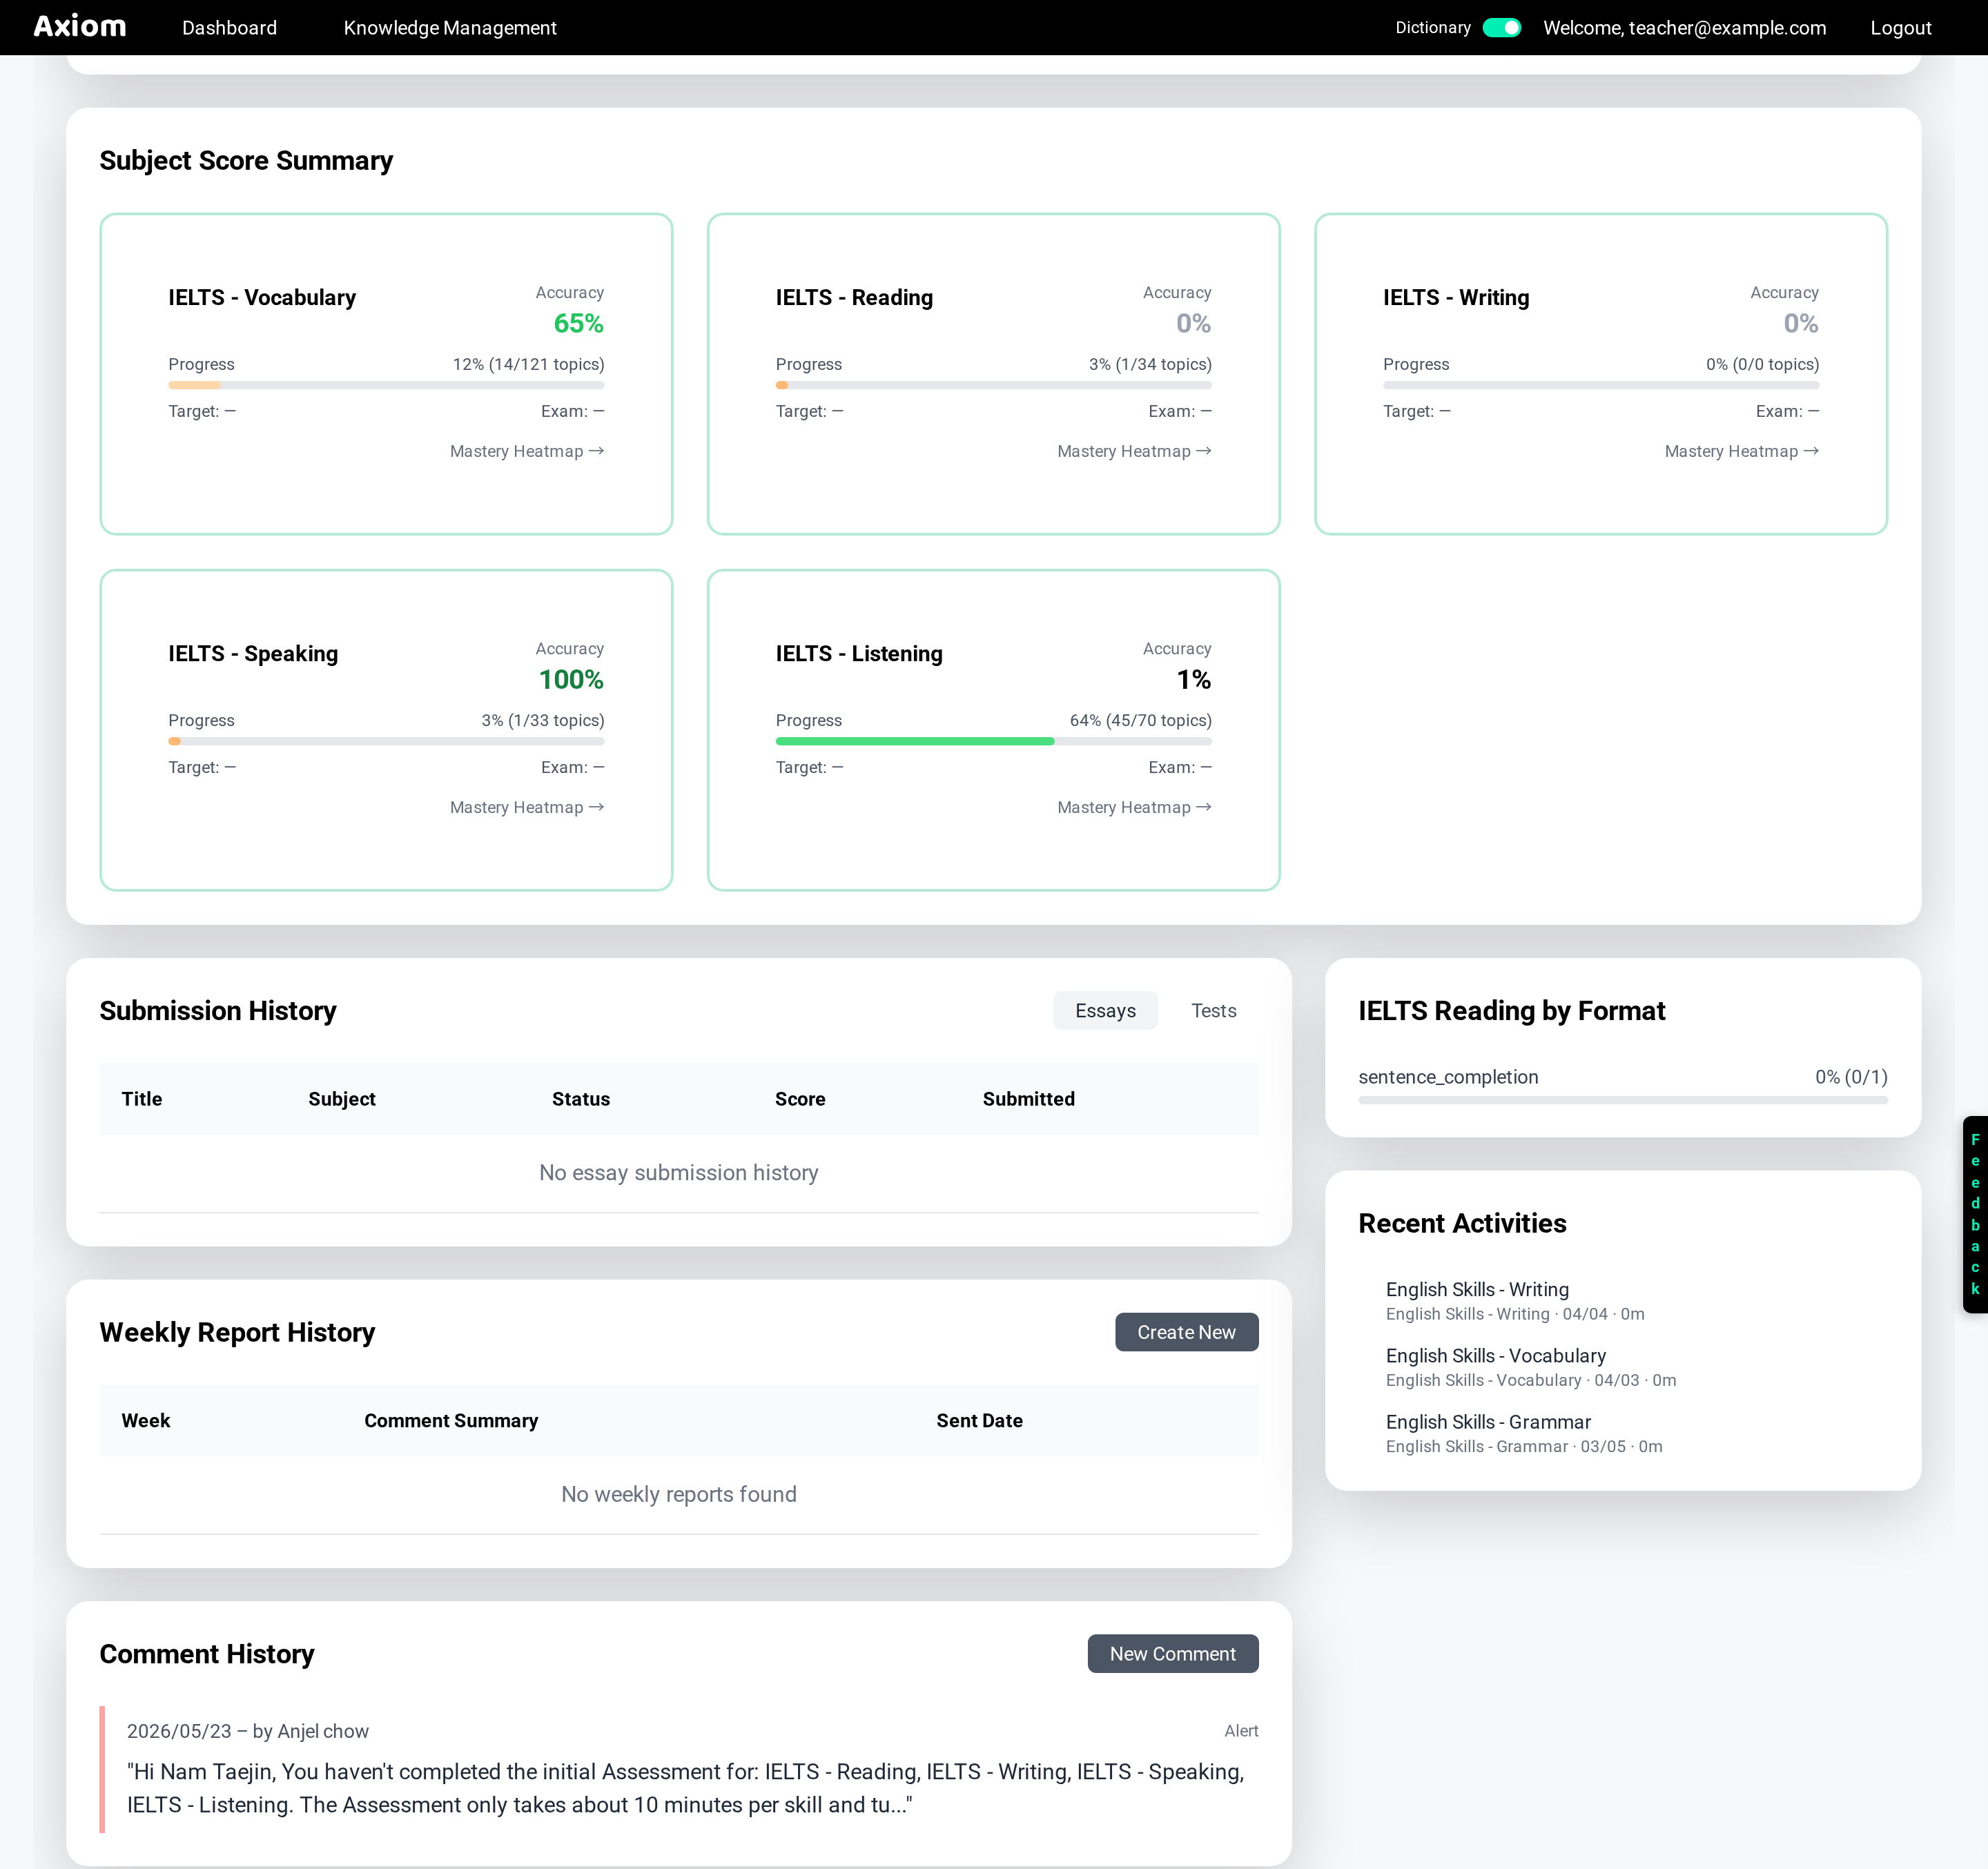Switch to the Tests tab
The width and height of the screenshot is (1988, 1869).
pyautogui.click(x=1213, y=1010)
